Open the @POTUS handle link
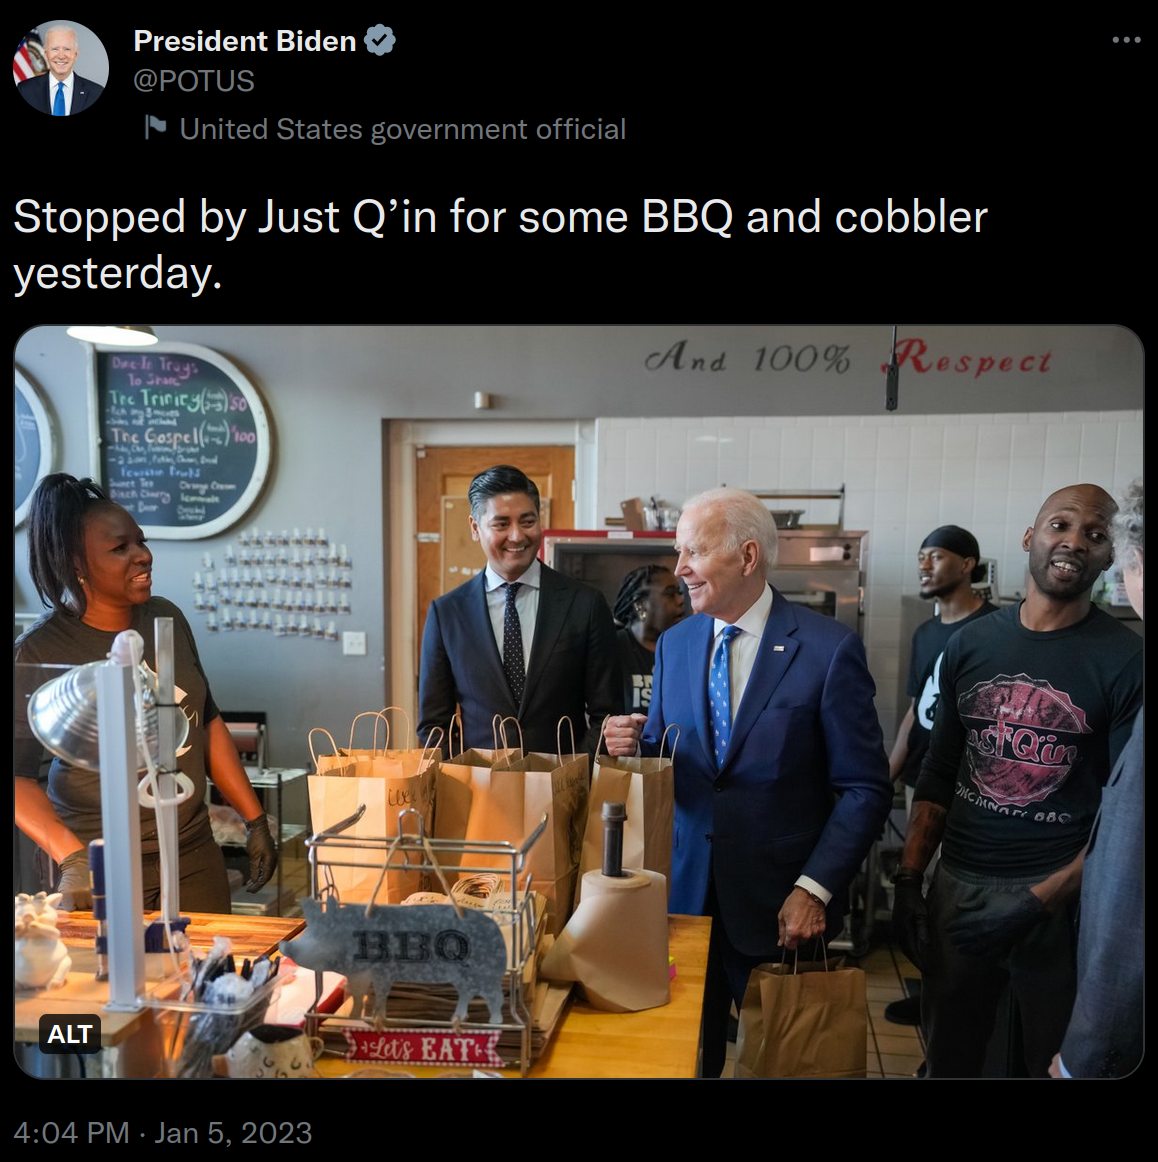The image size is (1158, 1162). pos(194,81)
